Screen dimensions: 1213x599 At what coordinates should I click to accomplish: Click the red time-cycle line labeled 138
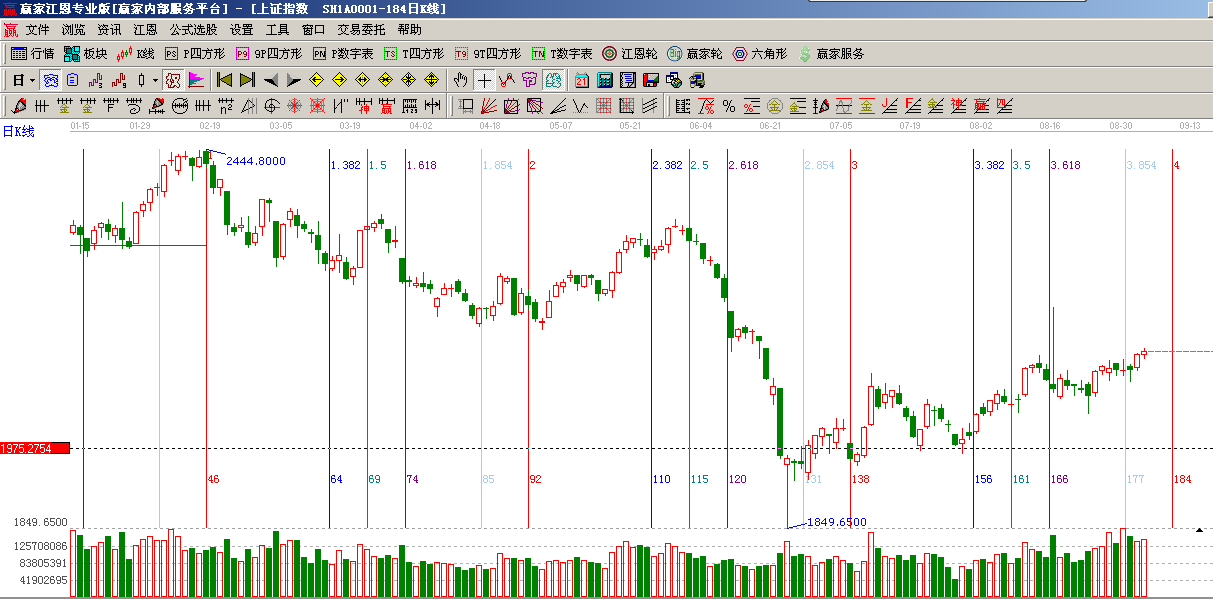(x=850, y=350)
